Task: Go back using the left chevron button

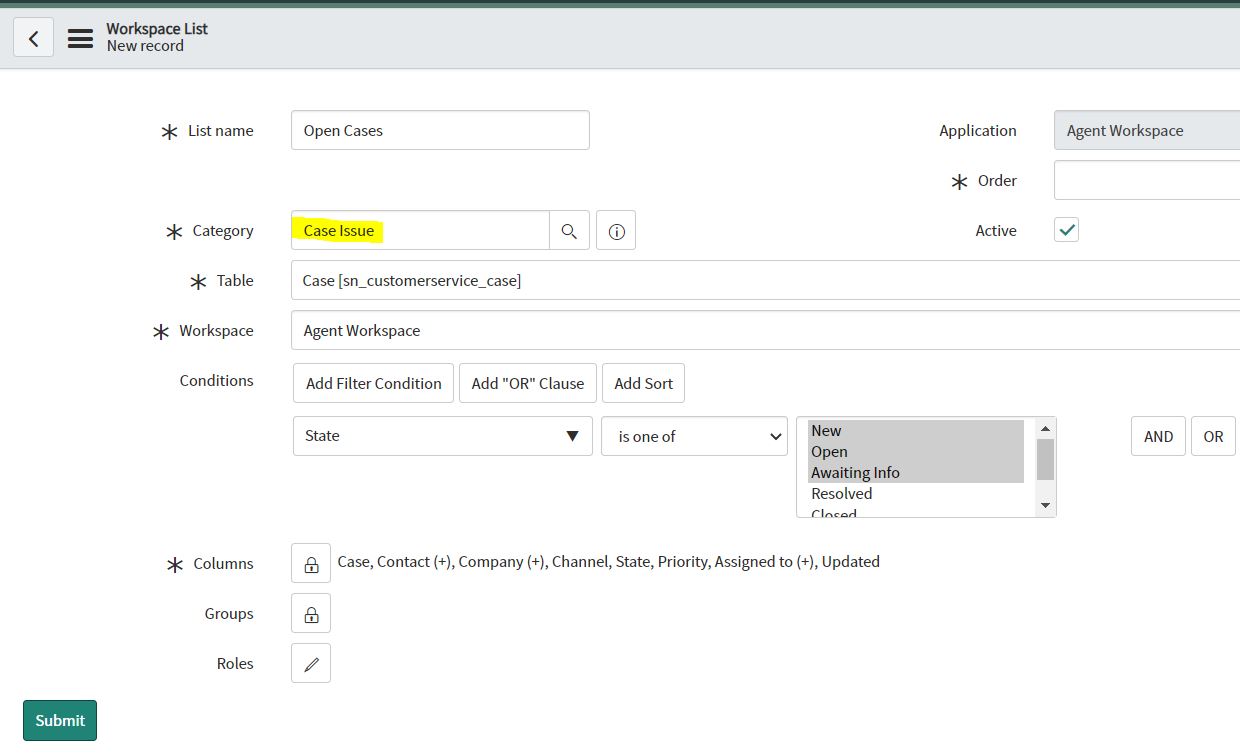Action: [x=33, y=38]
